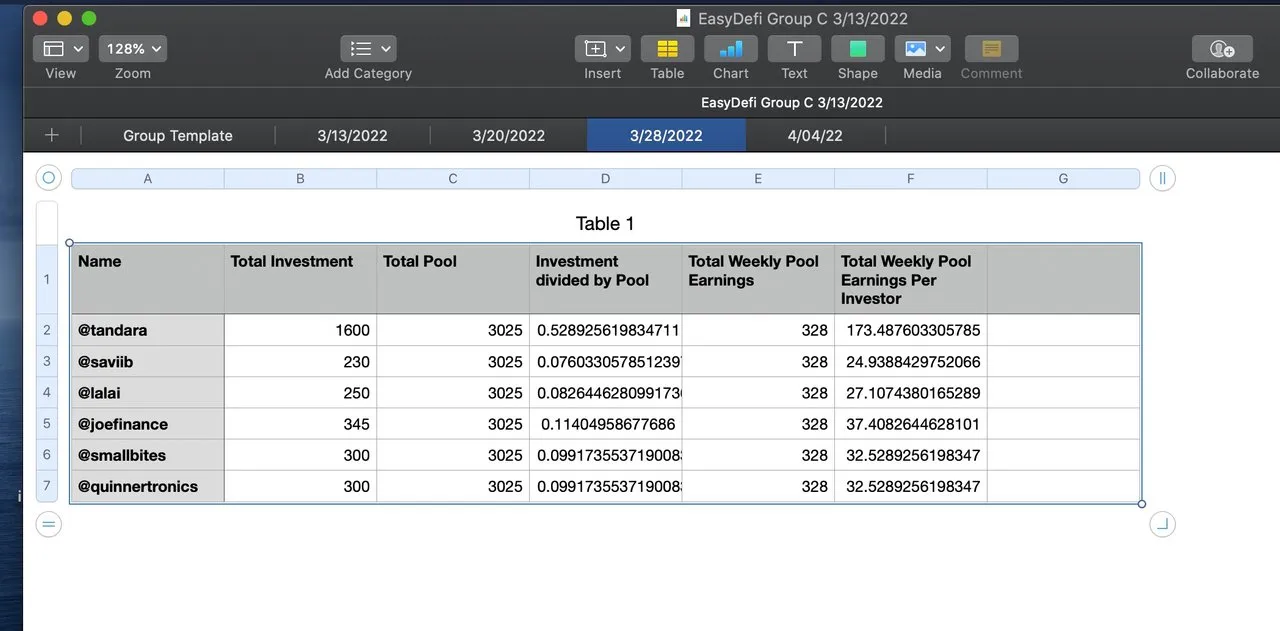This screenshot has width=1280, height=631.
Task: Open the Add Category dropdown
Action: [x=368, y=48]
